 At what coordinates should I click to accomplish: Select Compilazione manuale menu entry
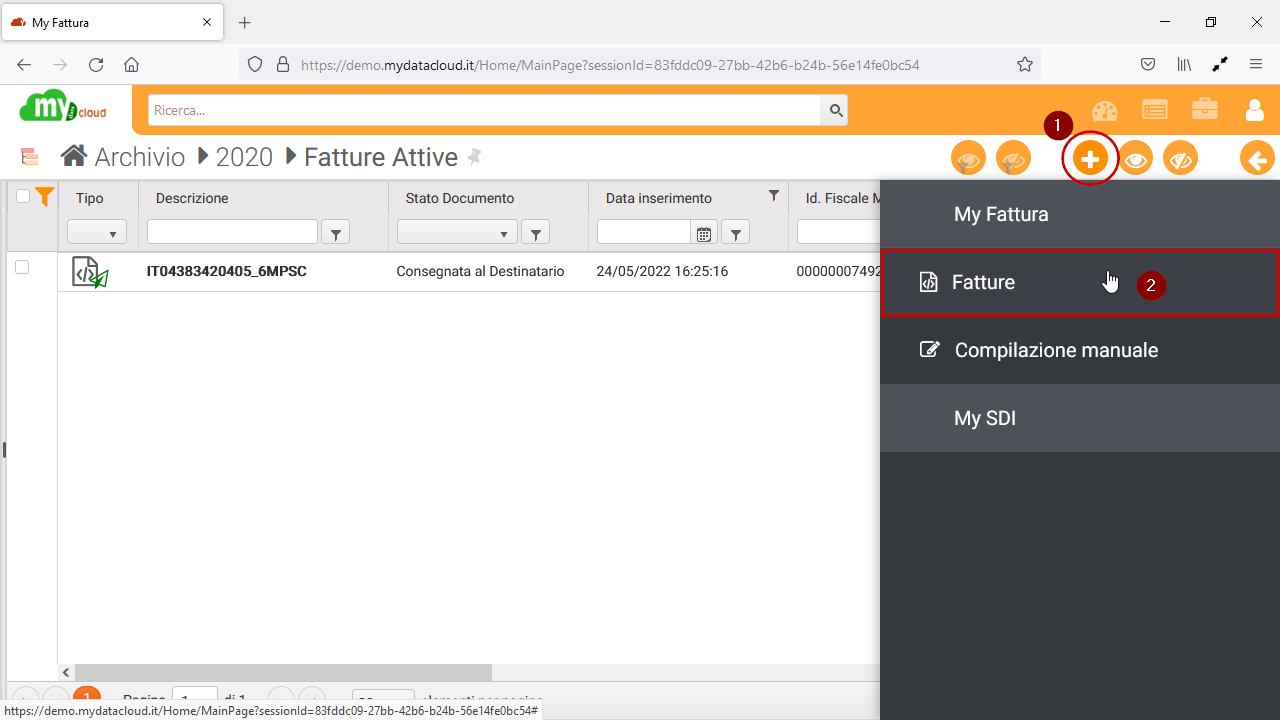(1080, 350)
